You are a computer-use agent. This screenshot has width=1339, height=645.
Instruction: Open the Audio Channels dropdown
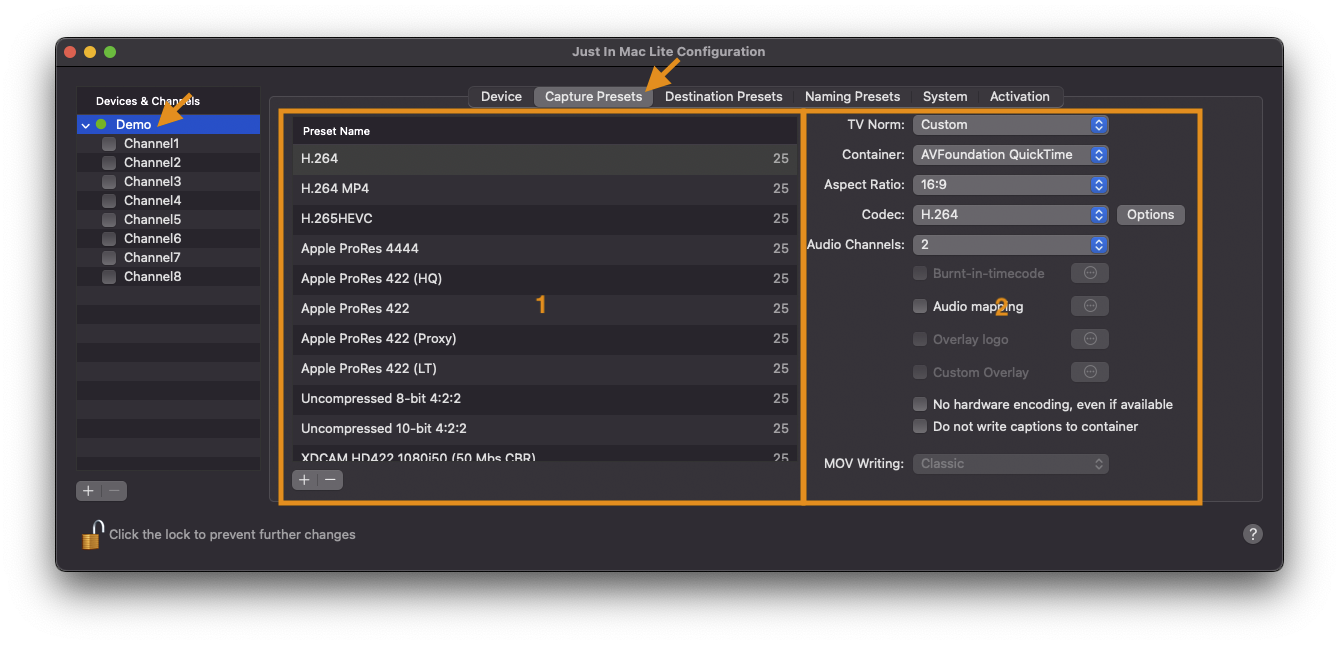[1010, 245]
